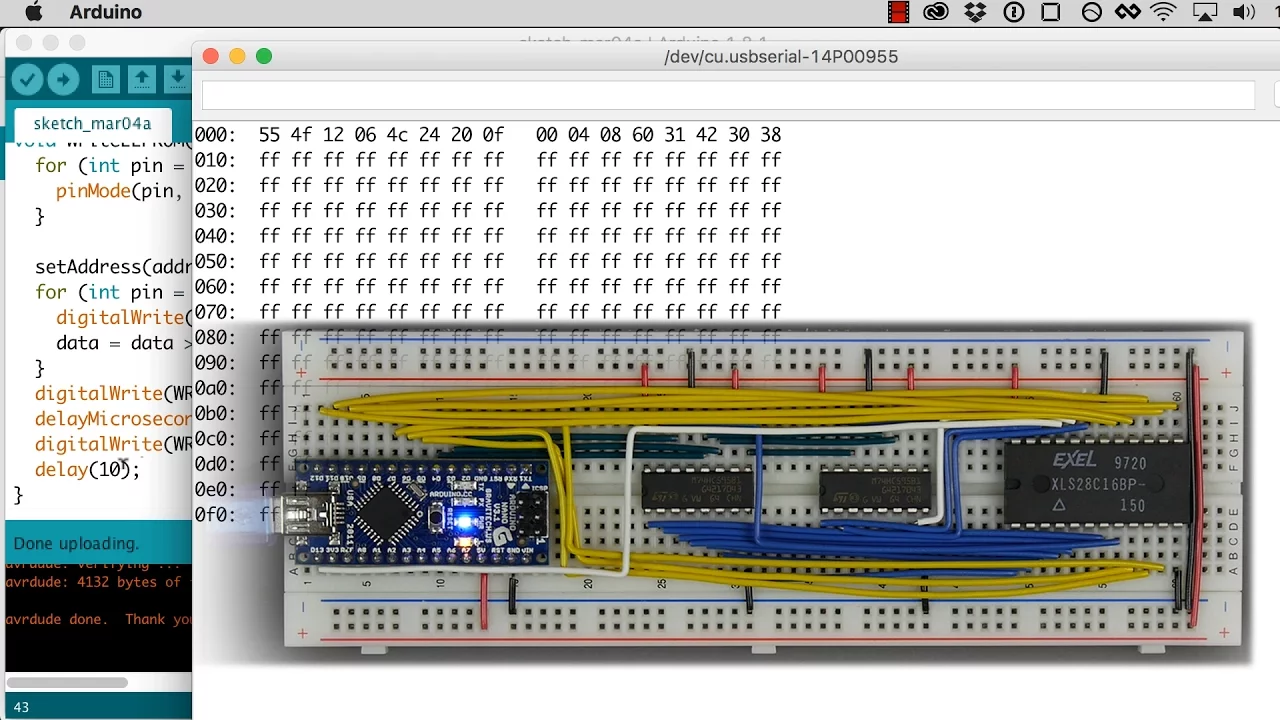Click the horizontal scrollbar below the console

[66, 682]
